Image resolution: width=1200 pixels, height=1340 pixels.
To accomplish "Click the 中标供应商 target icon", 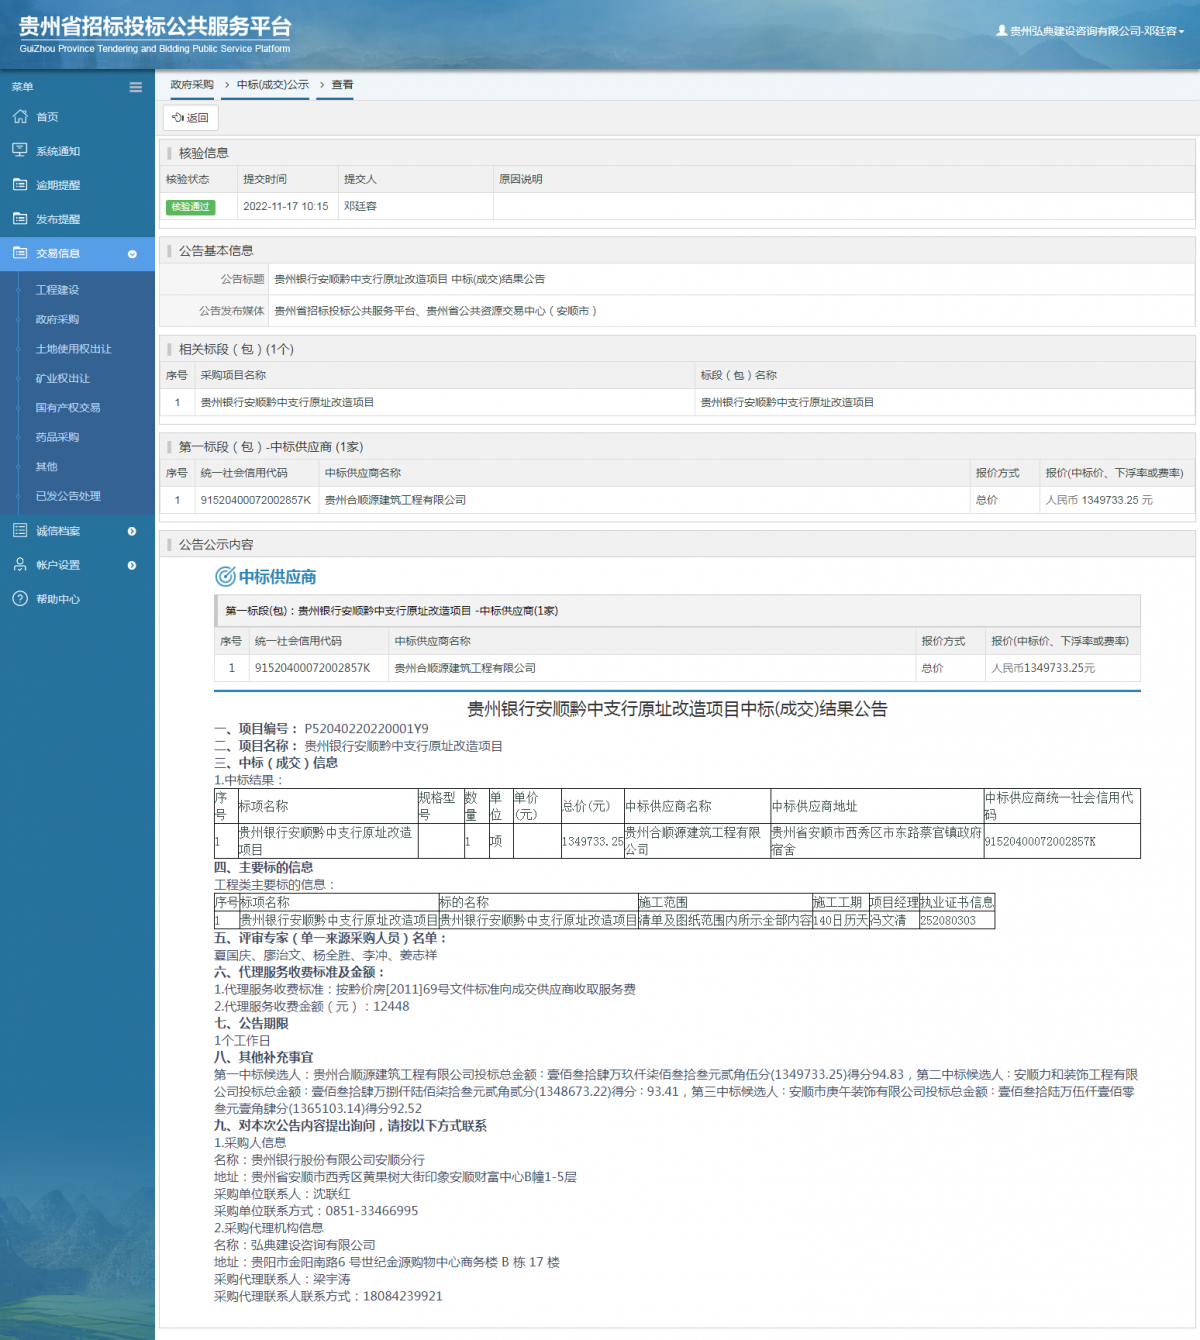I will point(225,576).
